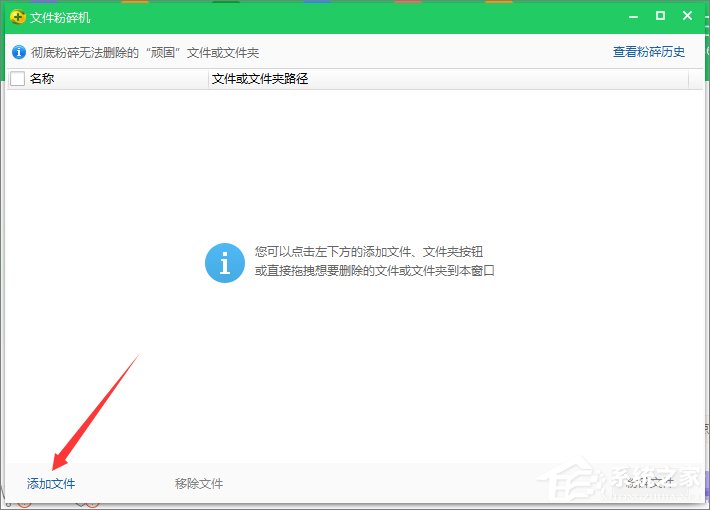Screen dimensions: 710x510
Task: Click the divider between 名称 and path columns
Action: tap(208, 79)
